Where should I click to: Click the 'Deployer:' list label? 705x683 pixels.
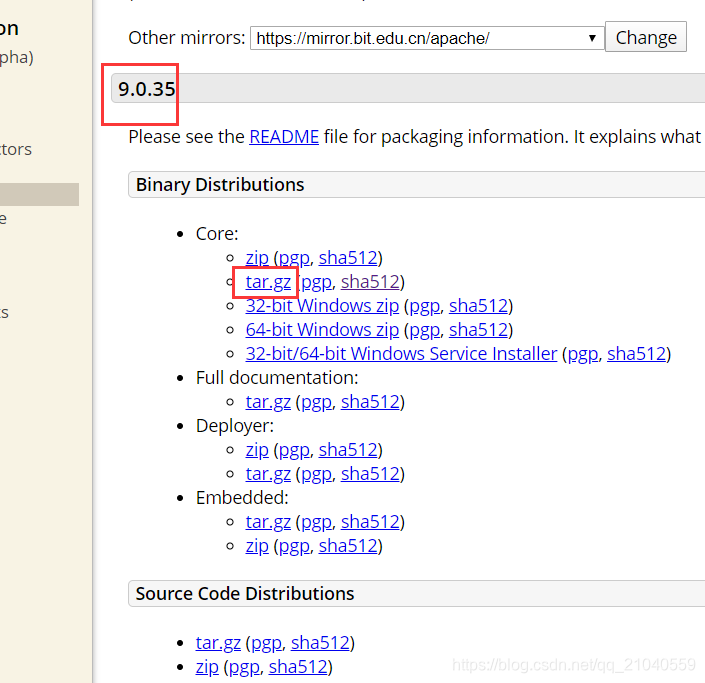click(235, 426)
